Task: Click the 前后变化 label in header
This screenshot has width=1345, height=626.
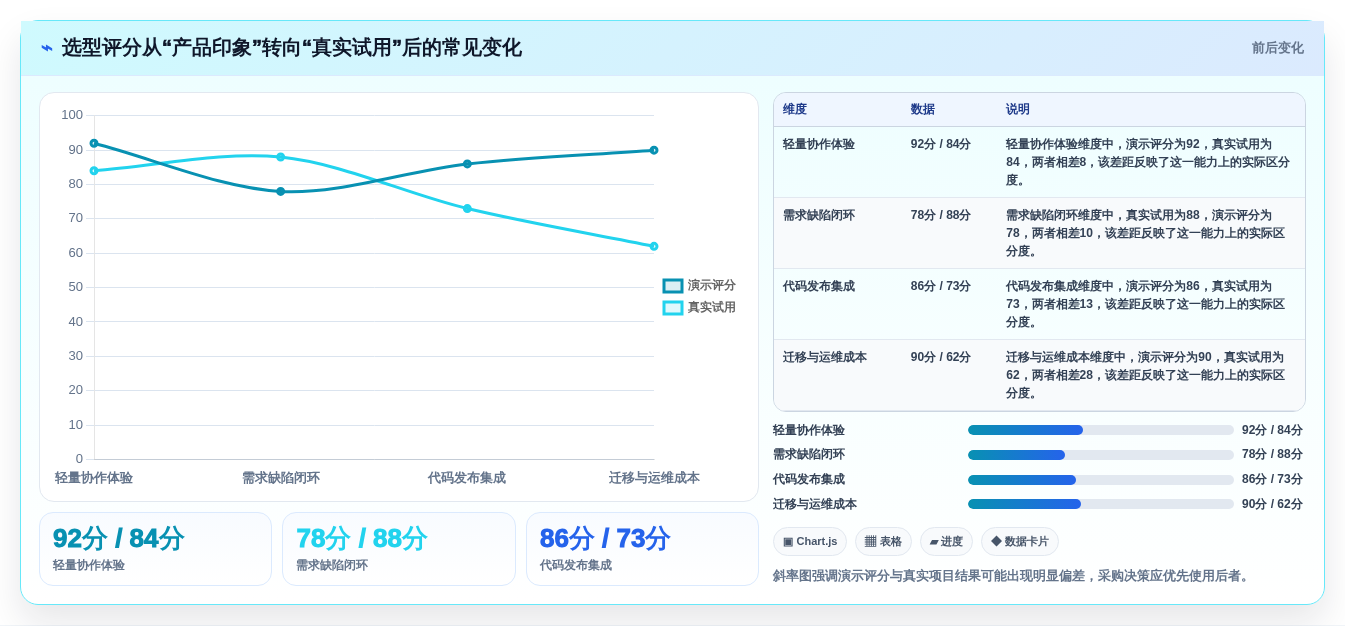Action: tap(1277, 48)
